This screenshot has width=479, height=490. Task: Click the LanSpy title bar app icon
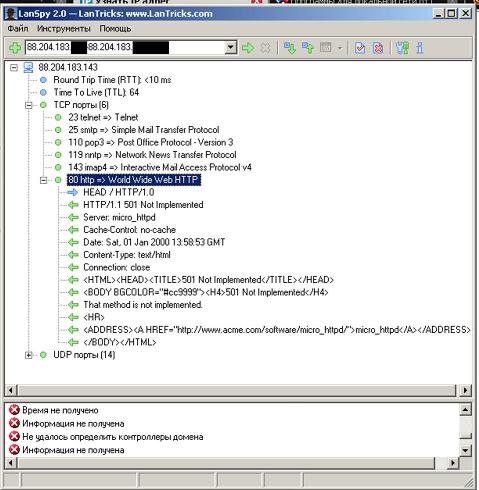[x=11, y=14]
